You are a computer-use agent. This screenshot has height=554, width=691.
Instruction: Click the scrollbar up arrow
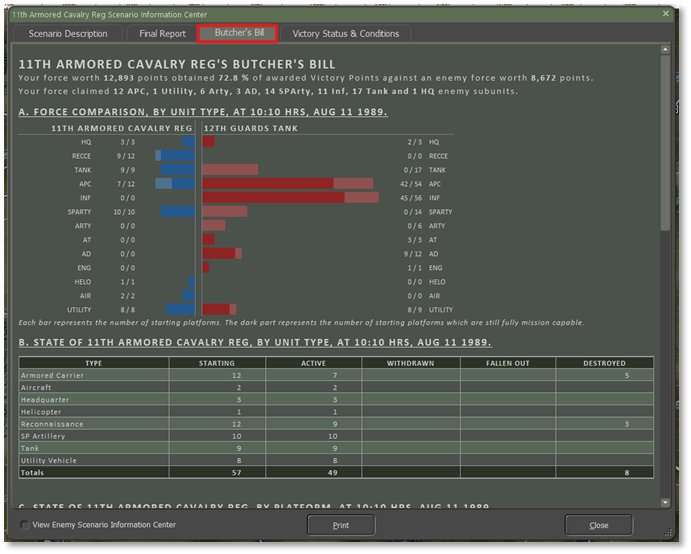(x=666, y=49)
